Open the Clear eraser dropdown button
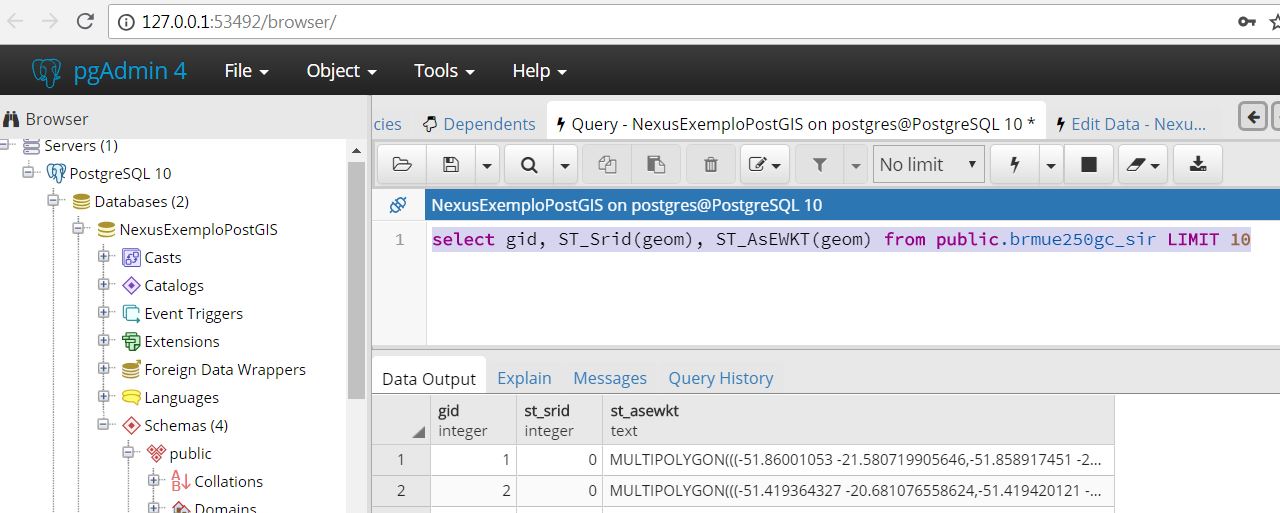Viewport: 1280px width, 513px height. point(1142,164)
